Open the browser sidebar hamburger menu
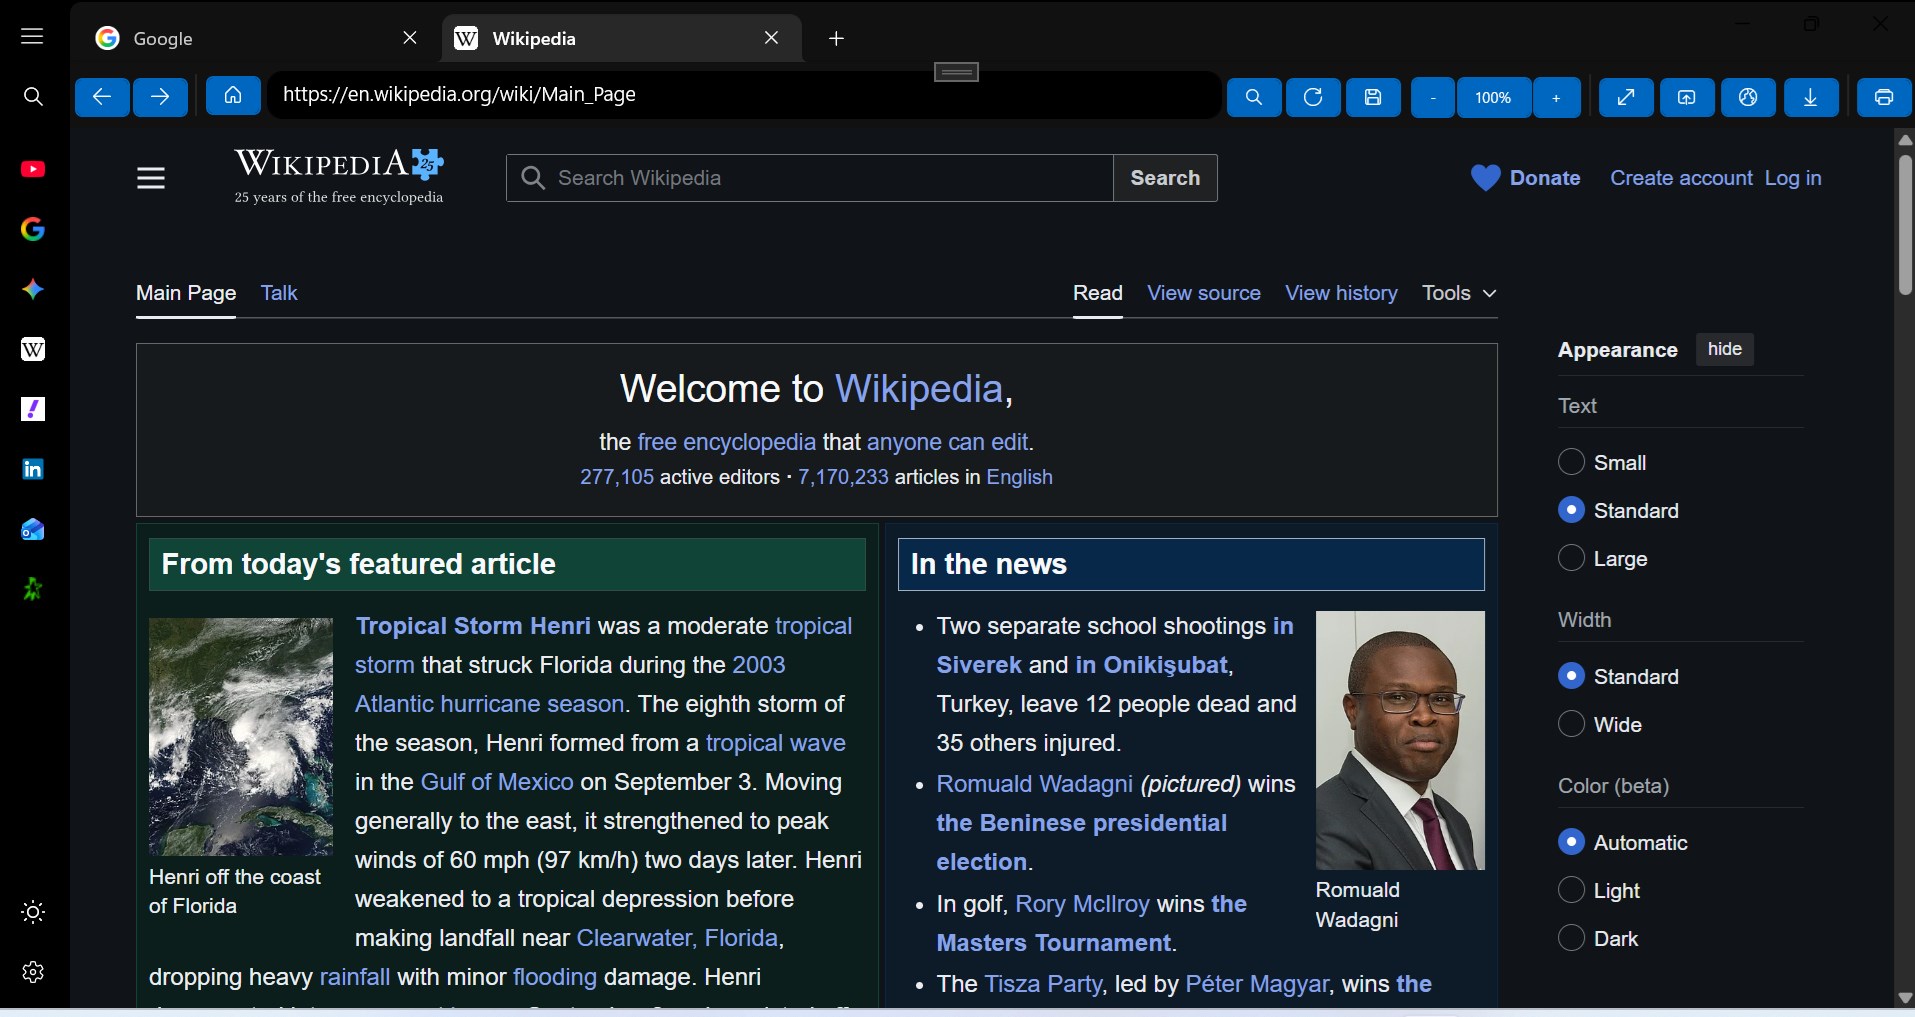1915x1017 pixels. coord(32,37)
